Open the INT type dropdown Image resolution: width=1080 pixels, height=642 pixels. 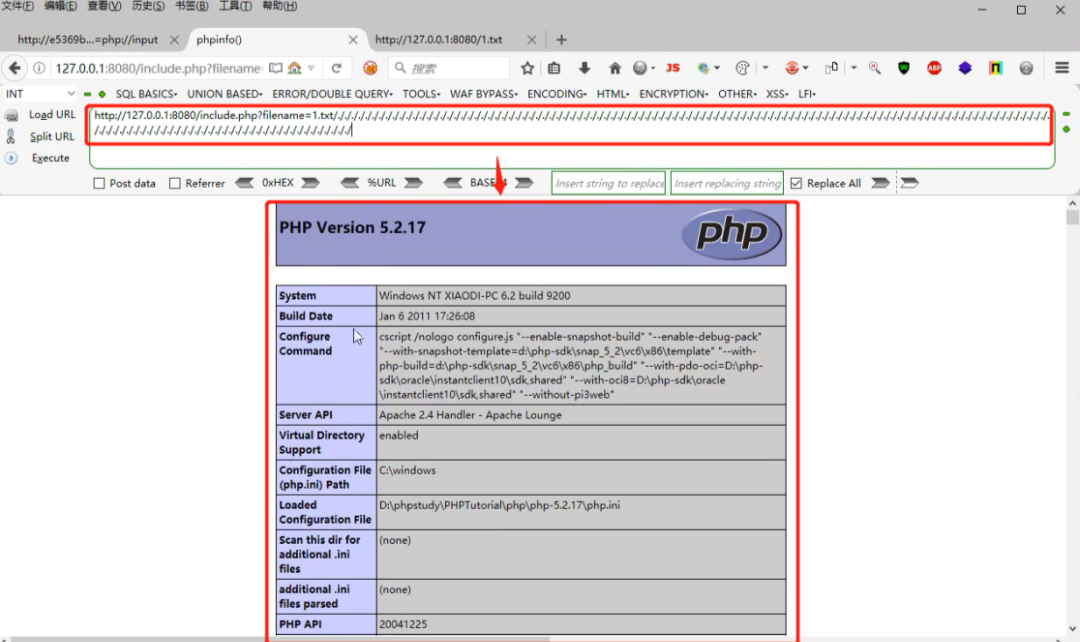tap(40, 94)
